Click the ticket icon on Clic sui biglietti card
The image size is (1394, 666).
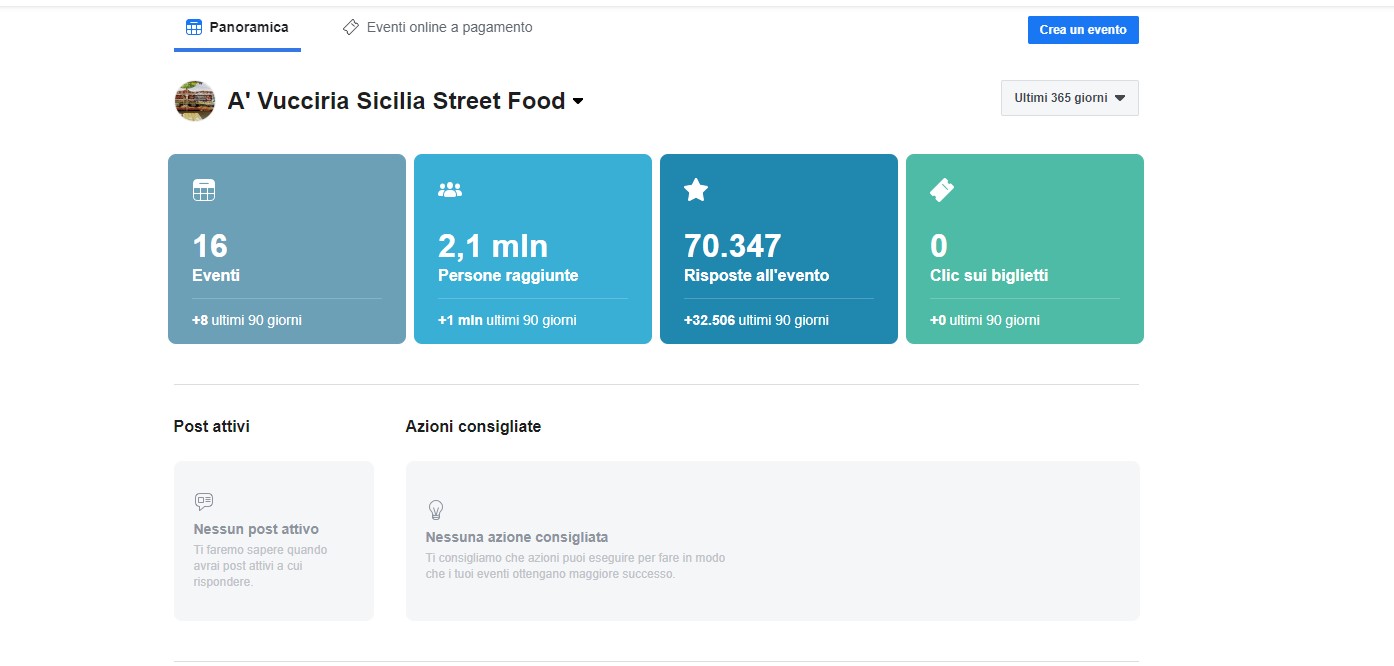(942, 190)
